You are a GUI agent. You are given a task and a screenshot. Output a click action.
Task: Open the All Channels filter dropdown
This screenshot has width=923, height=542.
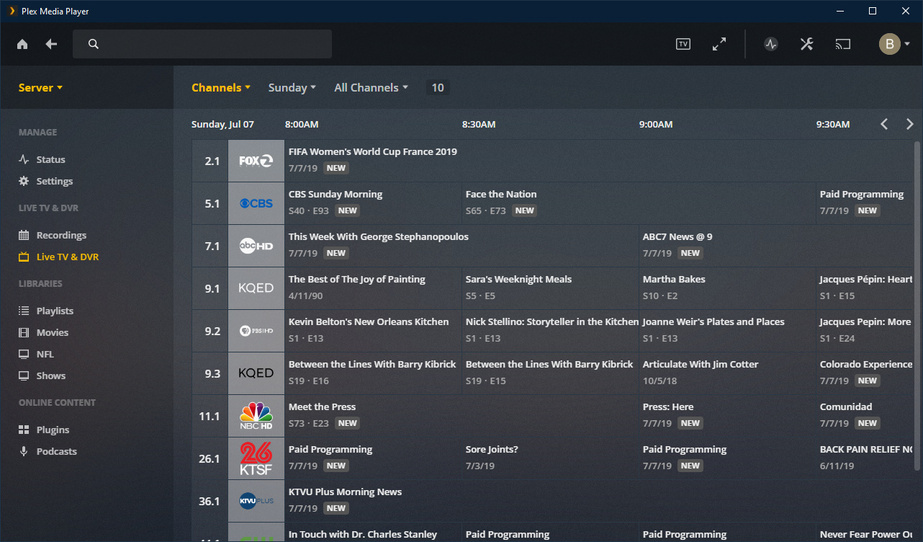pyautogui.click(x=371, y=88)
